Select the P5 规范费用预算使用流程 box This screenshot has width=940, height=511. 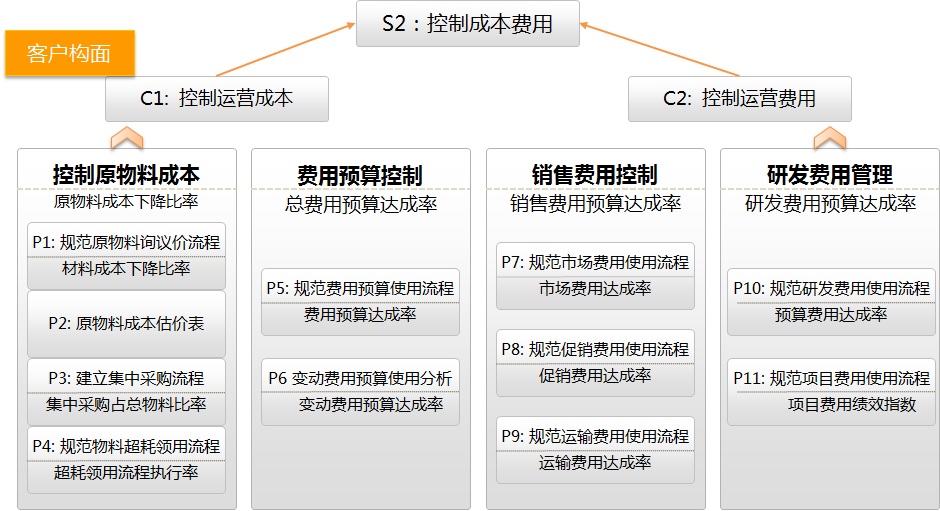pyautogui.click(x=360, y=288)
